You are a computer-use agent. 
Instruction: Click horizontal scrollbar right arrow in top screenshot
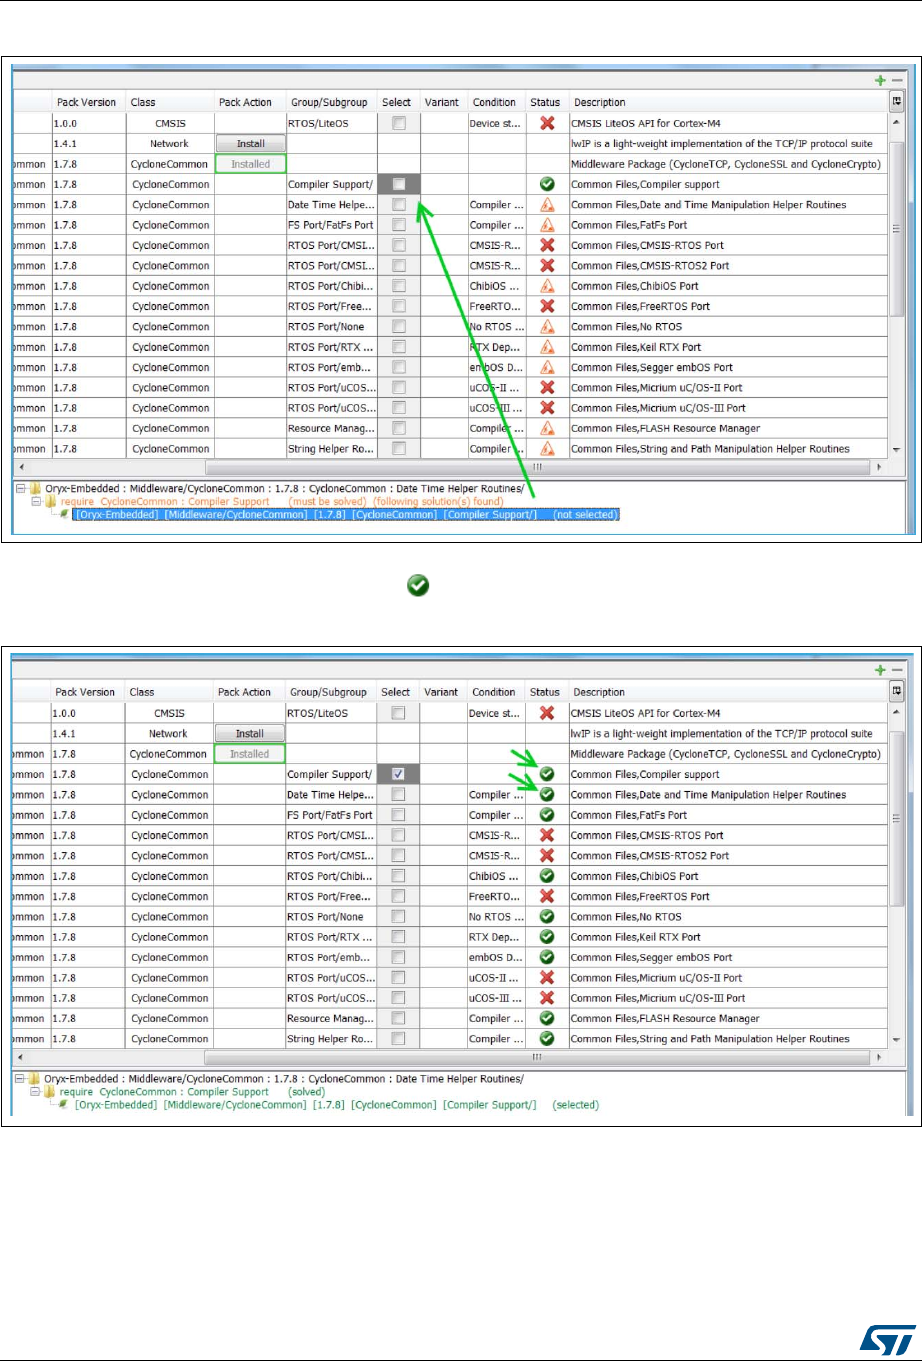point(879,467)
